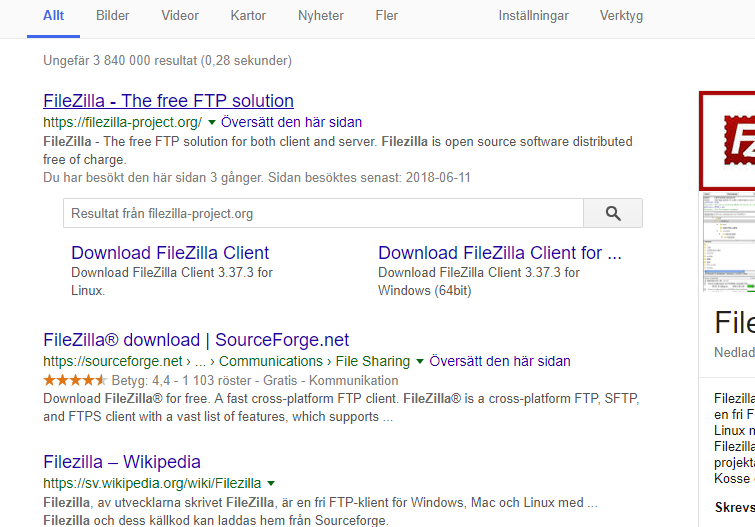Click the star rating of SourceForge result
The height and width of the screenshot is (527, 755).
pyautogui.click(x=75, y=381)
